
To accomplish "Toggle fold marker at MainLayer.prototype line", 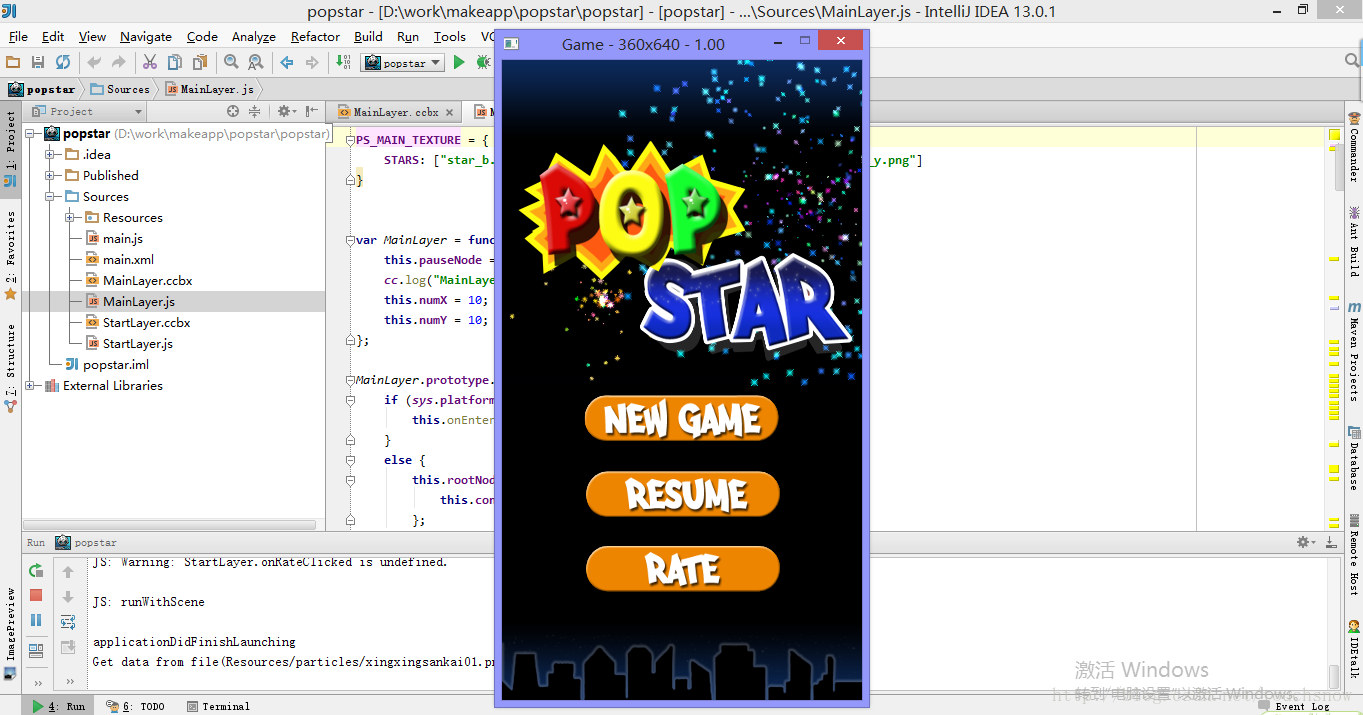I will 350,380.
